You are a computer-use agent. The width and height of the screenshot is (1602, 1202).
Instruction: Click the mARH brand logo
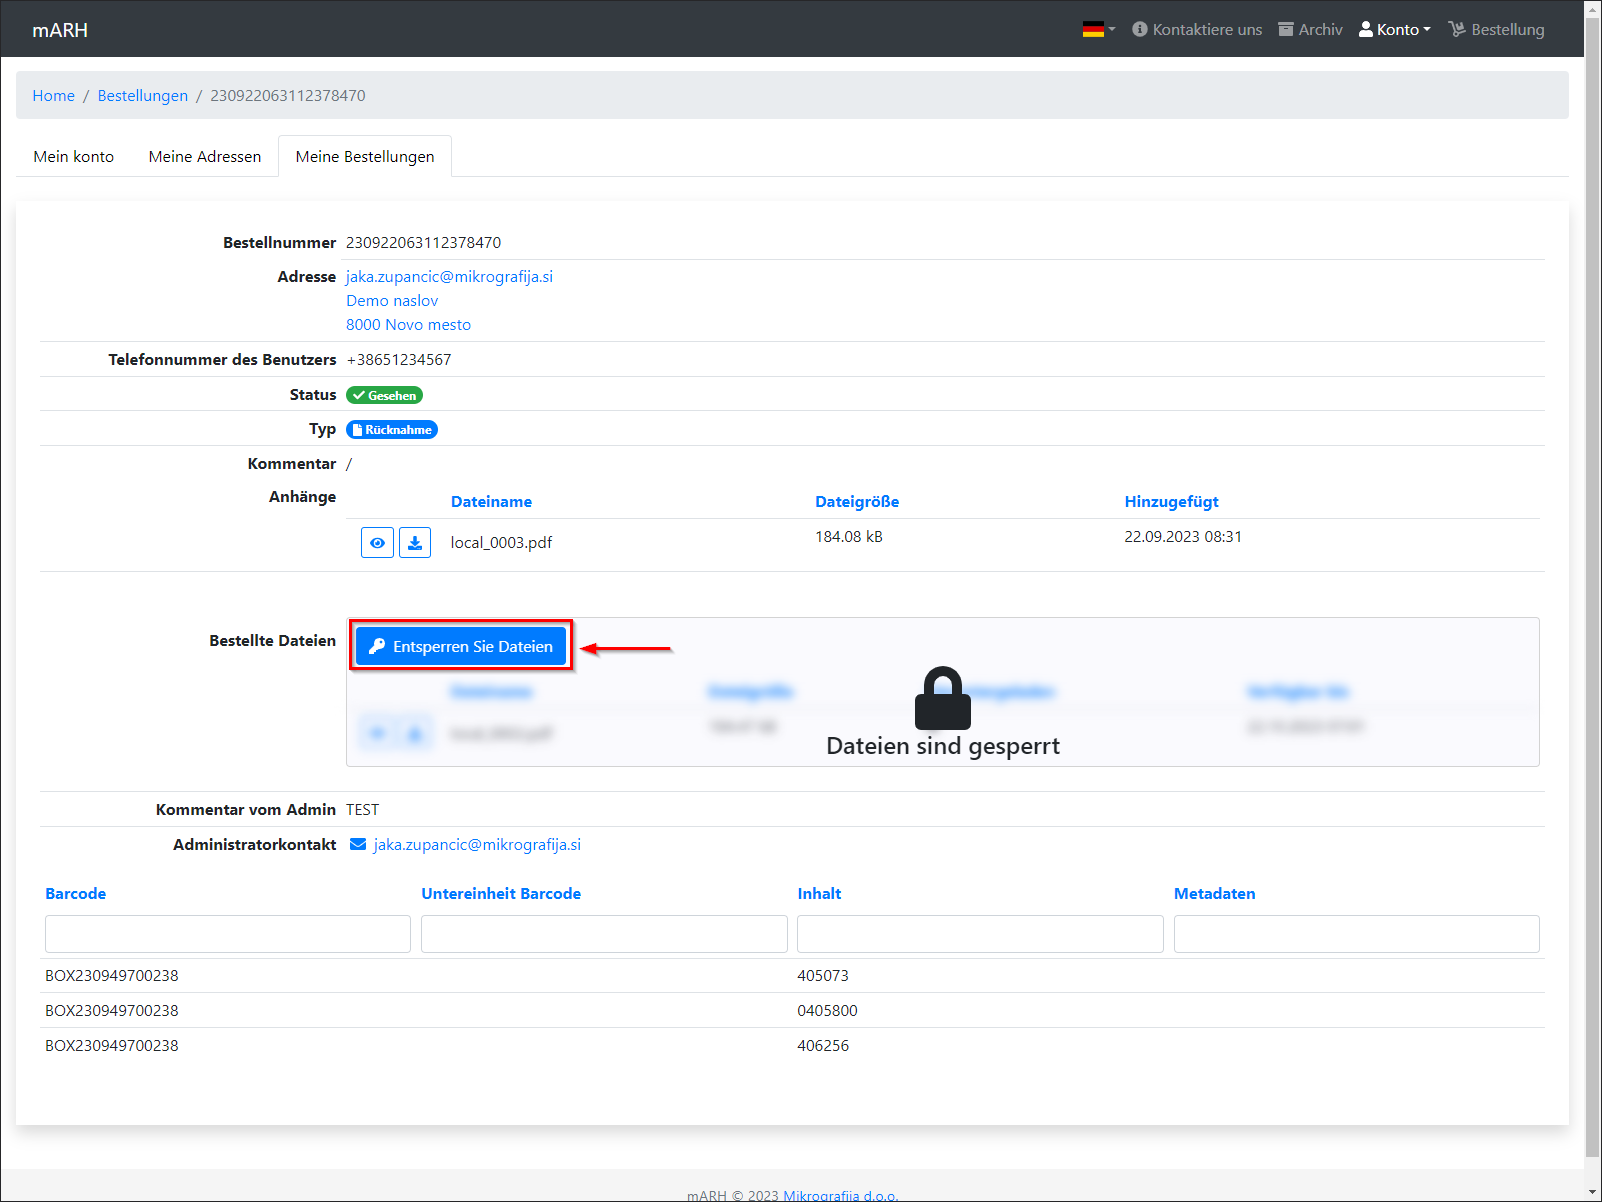click(x=60, y=30)
